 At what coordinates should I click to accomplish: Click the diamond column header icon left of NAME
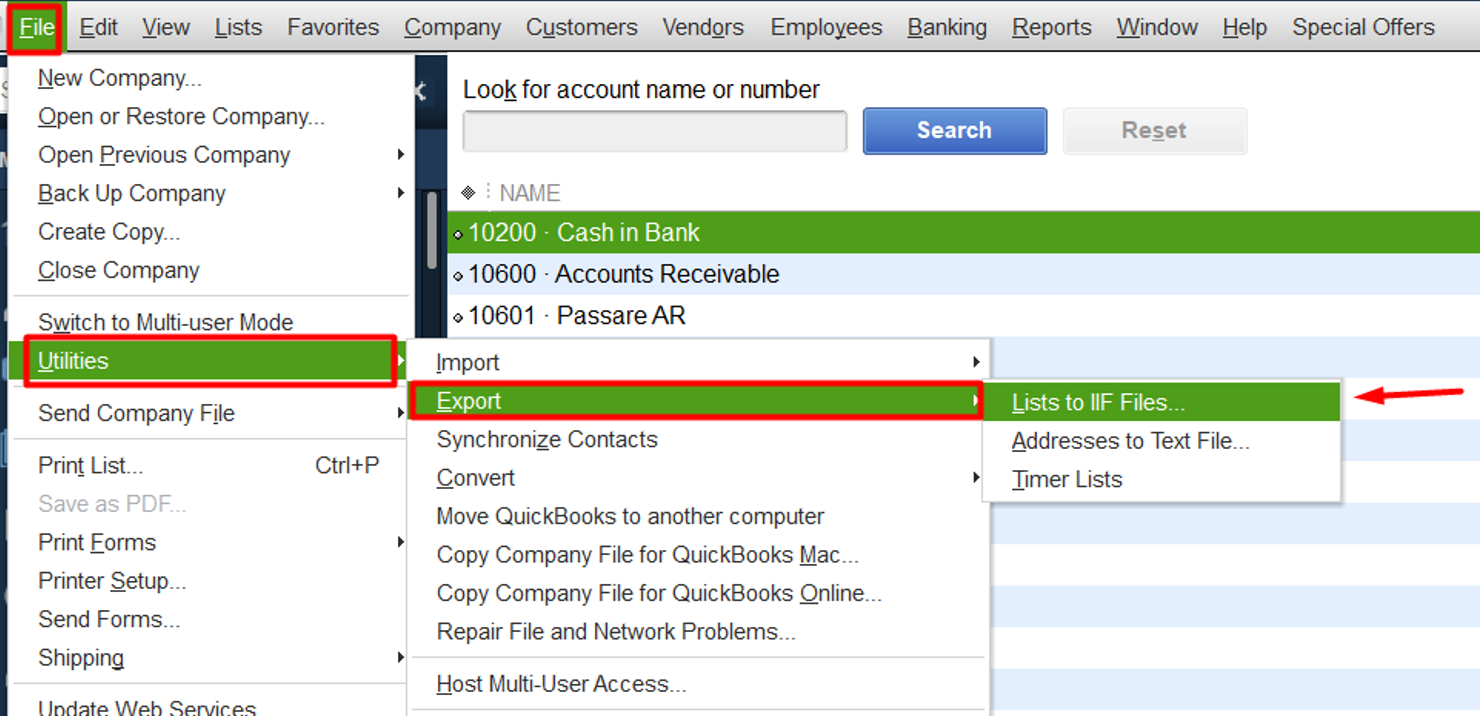click(x=470, y=192)
